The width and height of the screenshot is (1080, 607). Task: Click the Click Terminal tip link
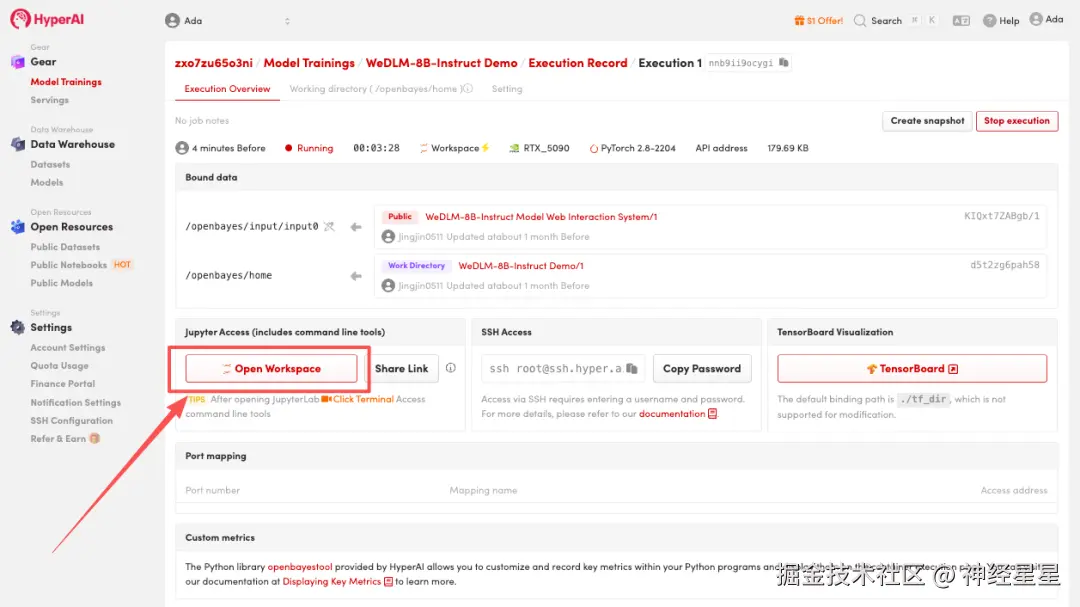click(363, 399)
